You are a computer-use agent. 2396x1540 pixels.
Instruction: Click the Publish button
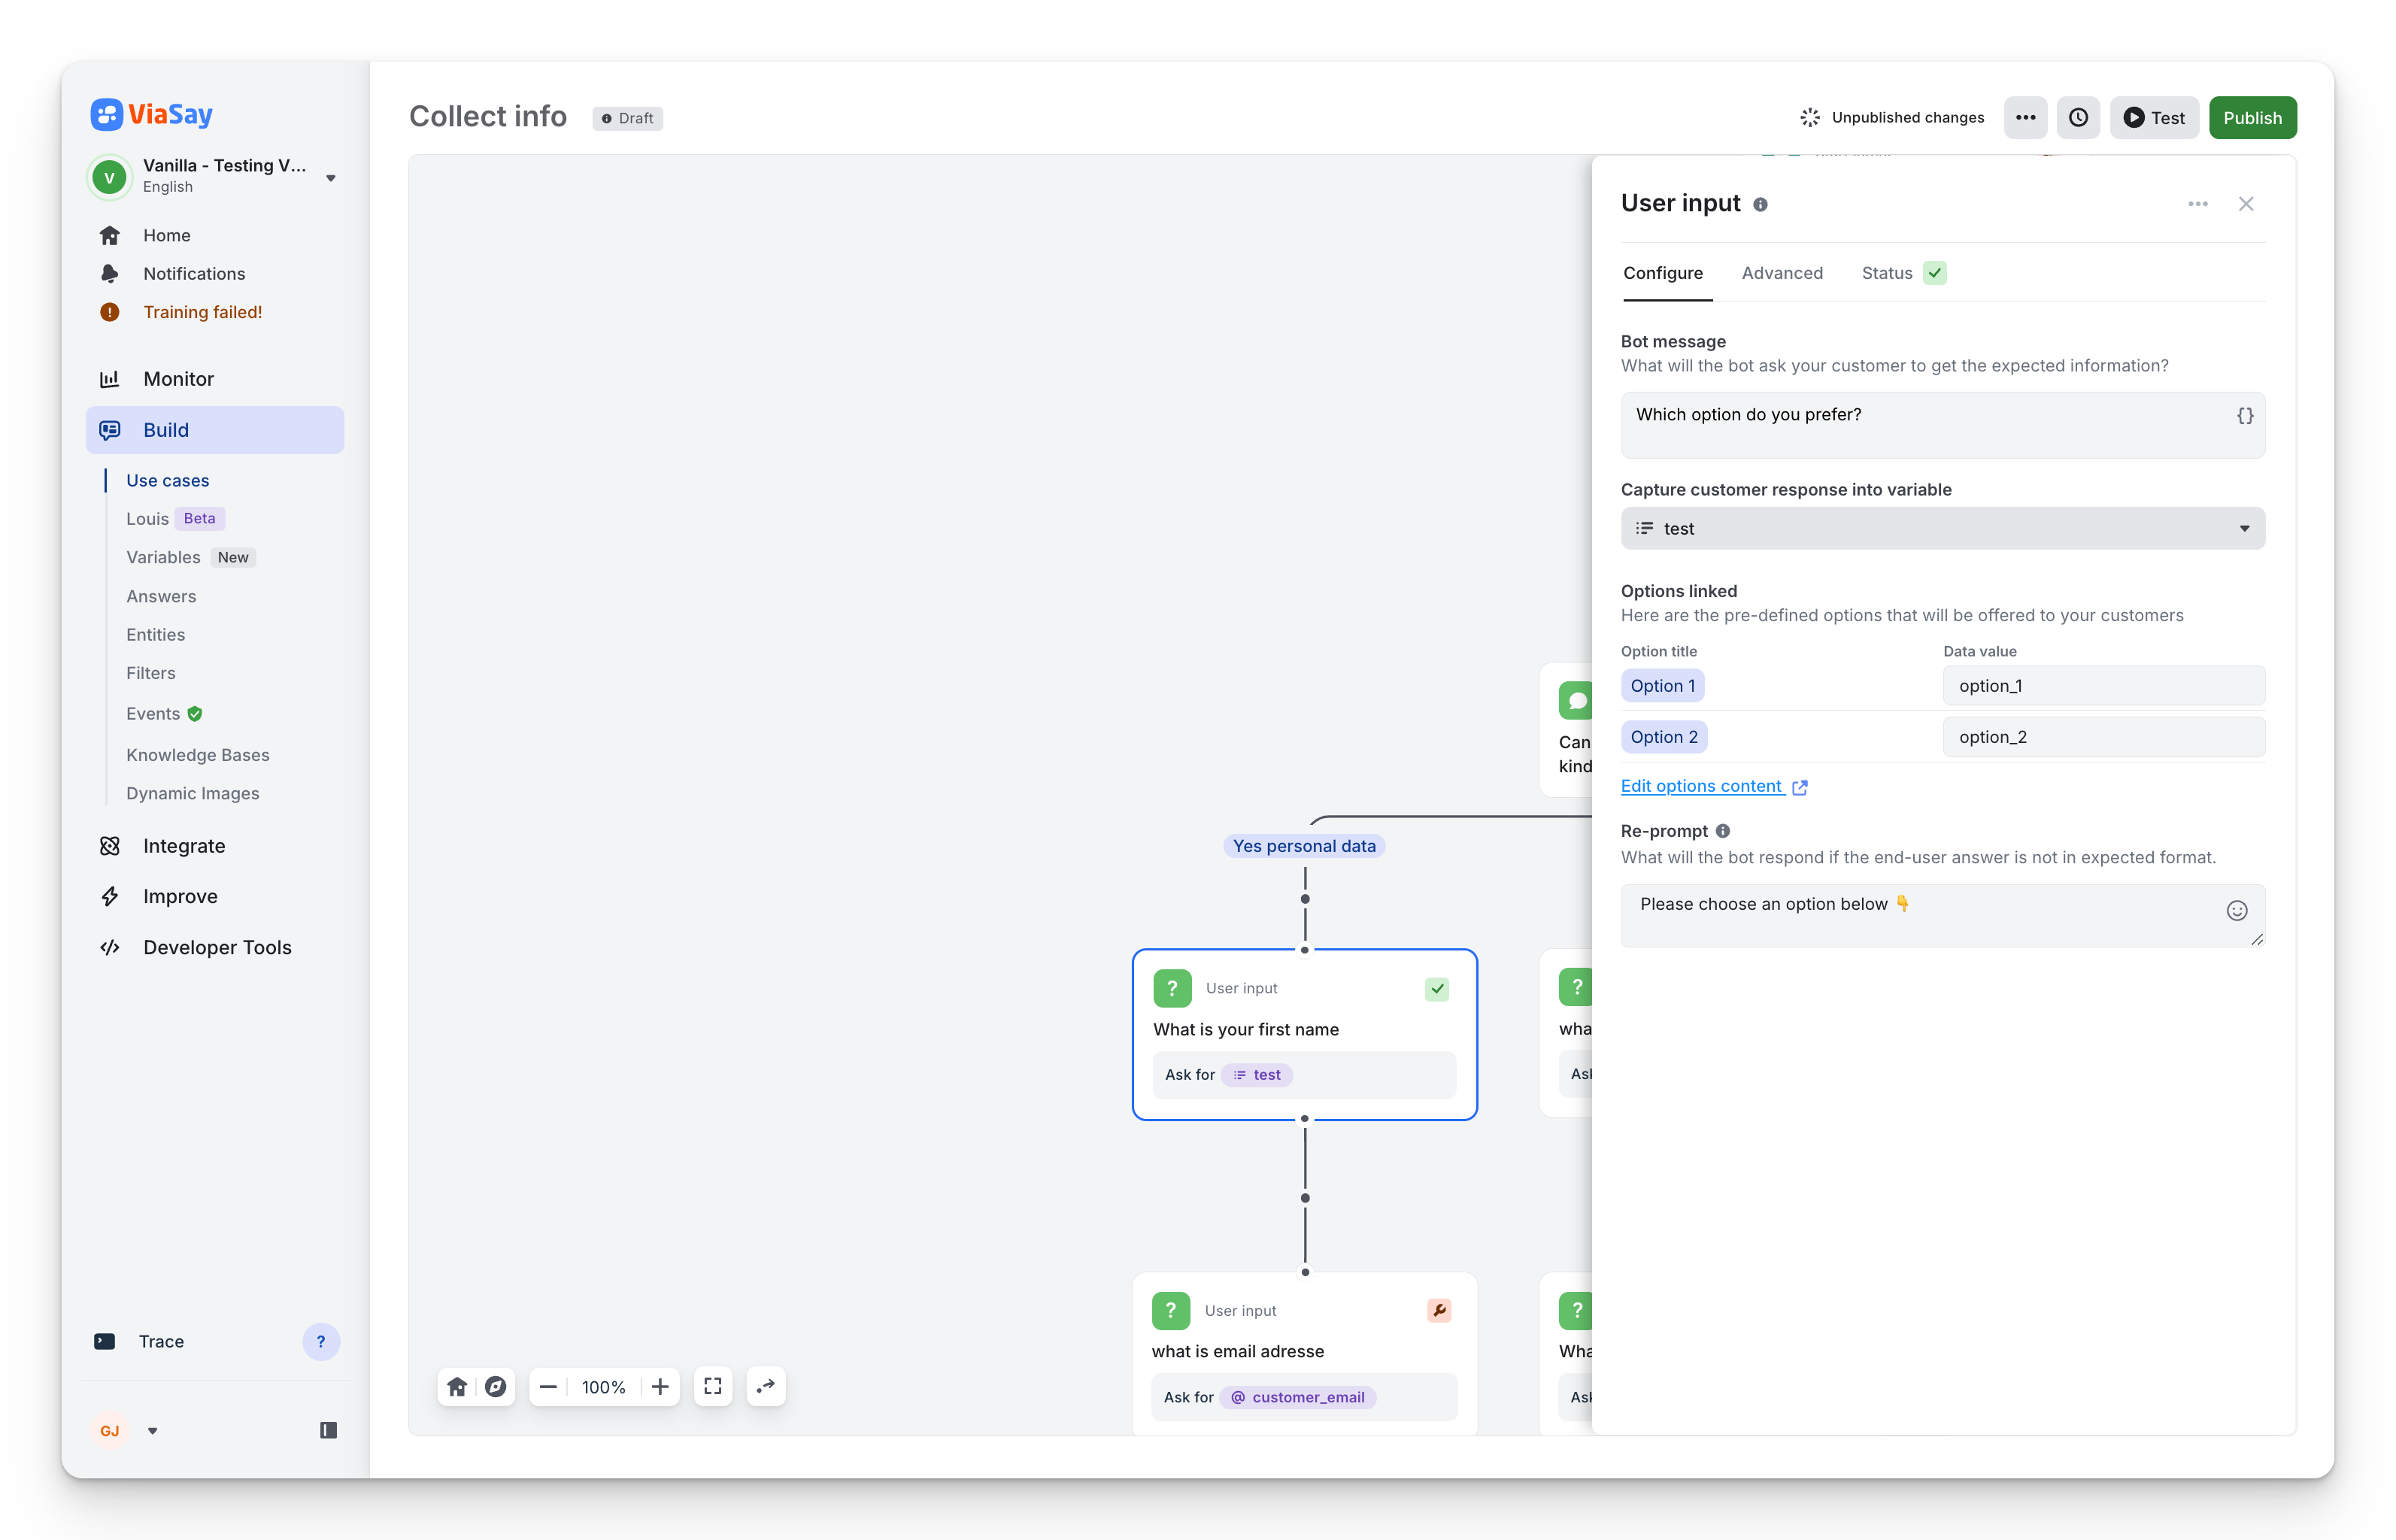(2252, 117)
